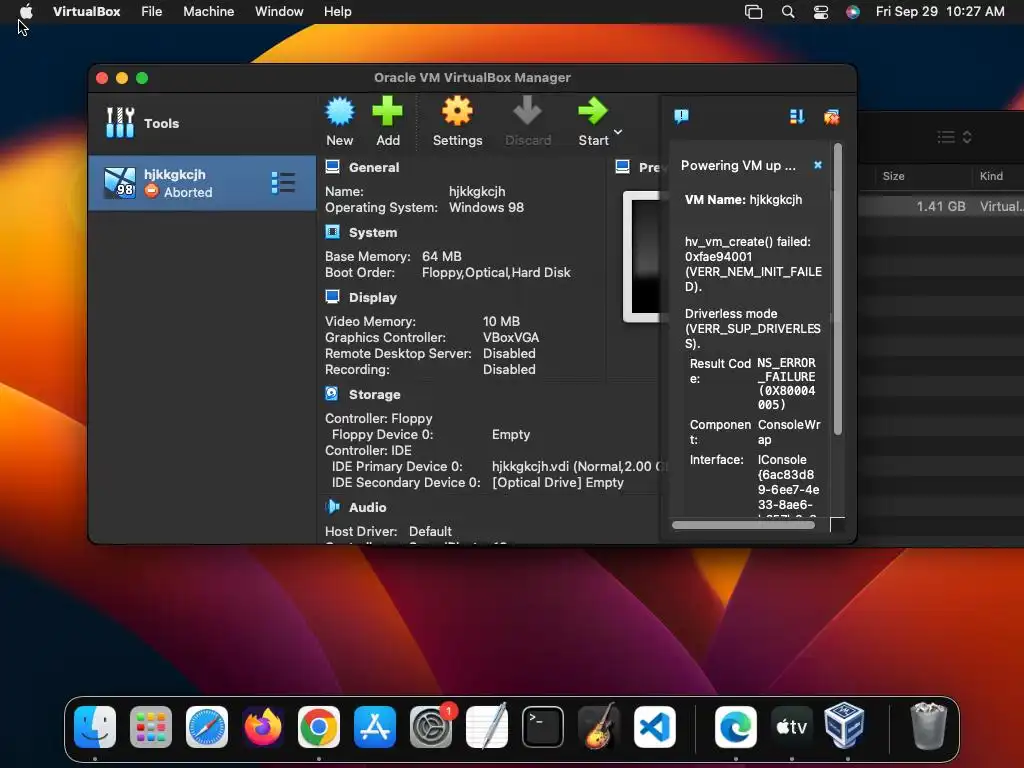Open the Machine menu
The height and width of the screenshot is (768, 1024).
point(208,12)
